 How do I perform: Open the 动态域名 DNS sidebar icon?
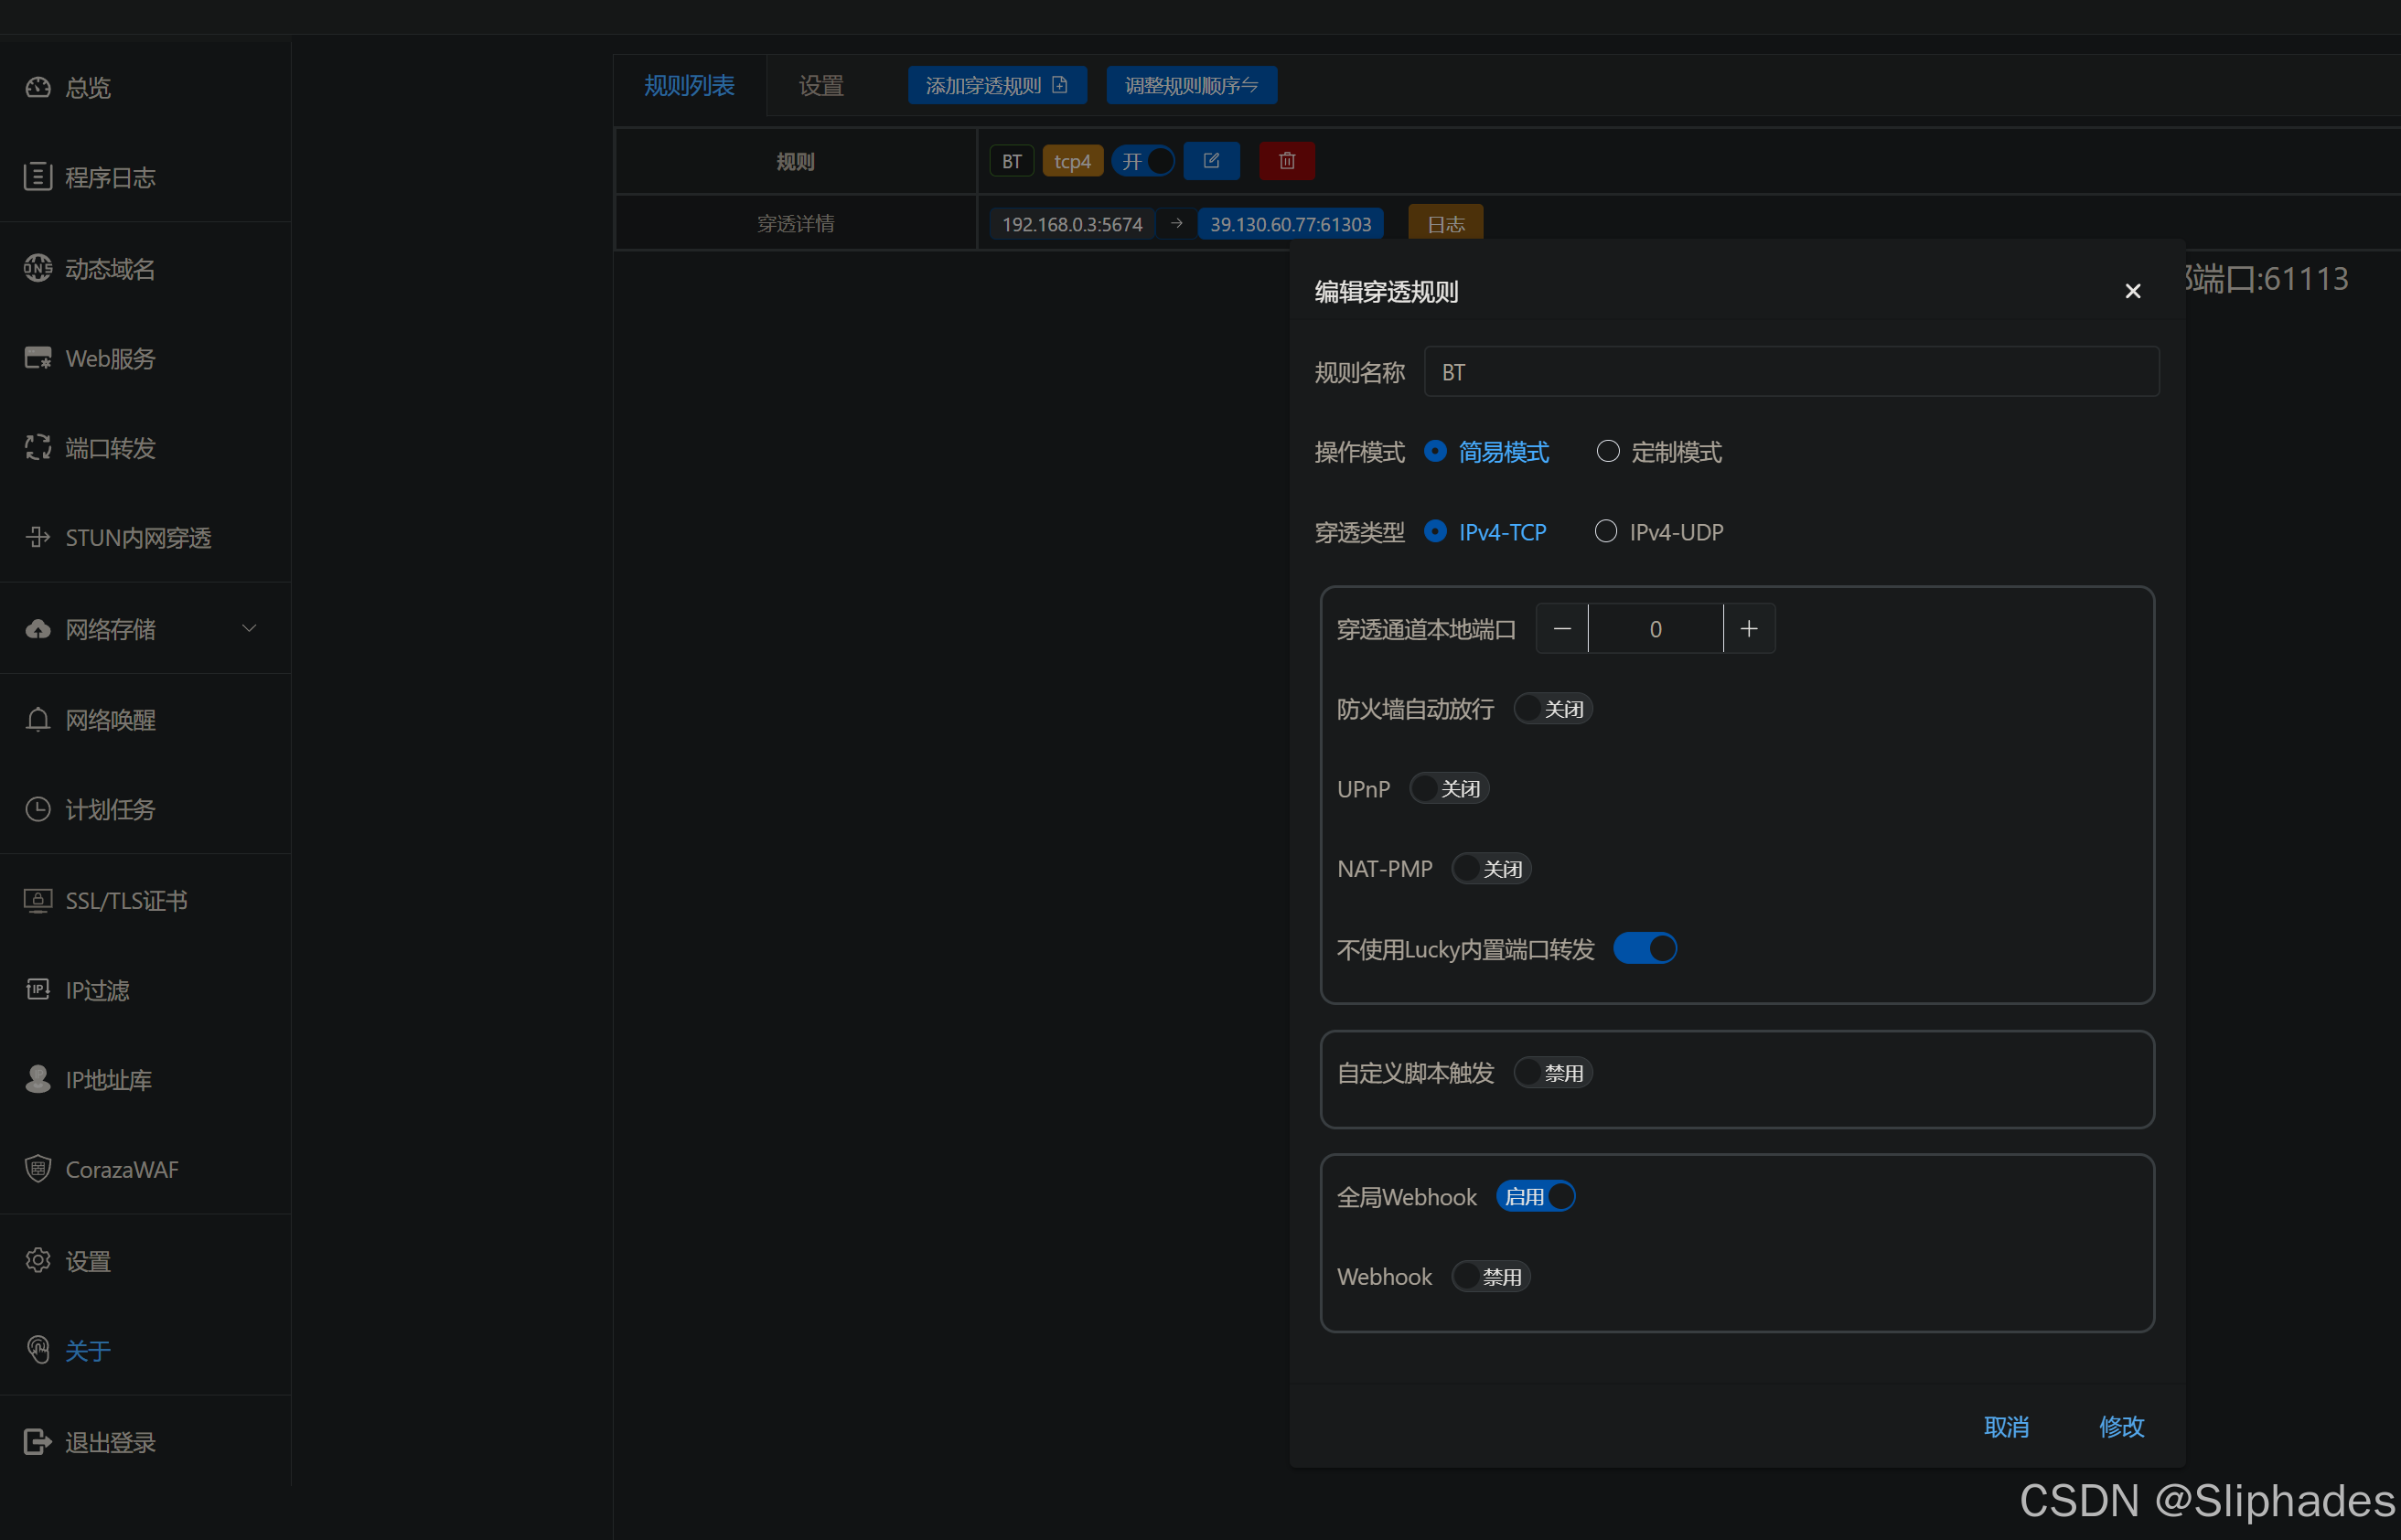[38, 268]
